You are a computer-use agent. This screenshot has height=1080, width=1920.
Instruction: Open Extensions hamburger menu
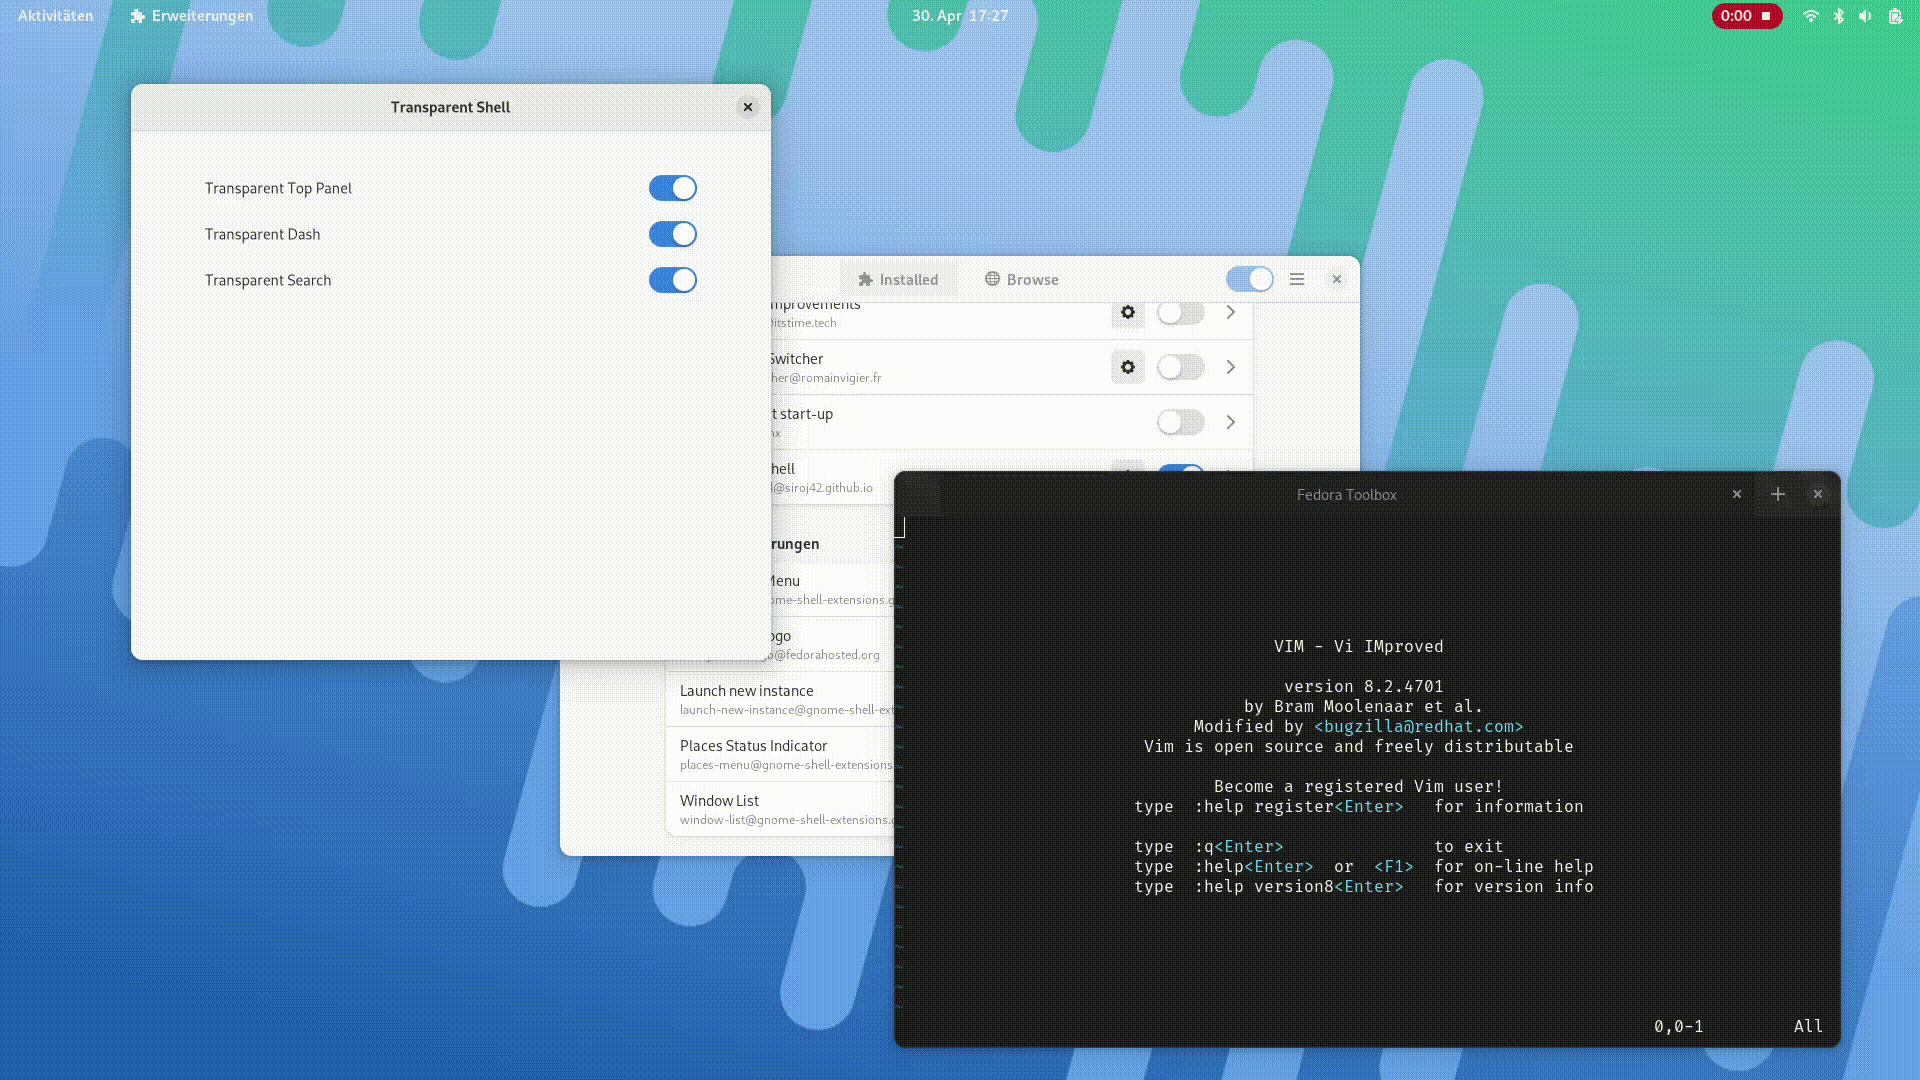click(1296, 279)
